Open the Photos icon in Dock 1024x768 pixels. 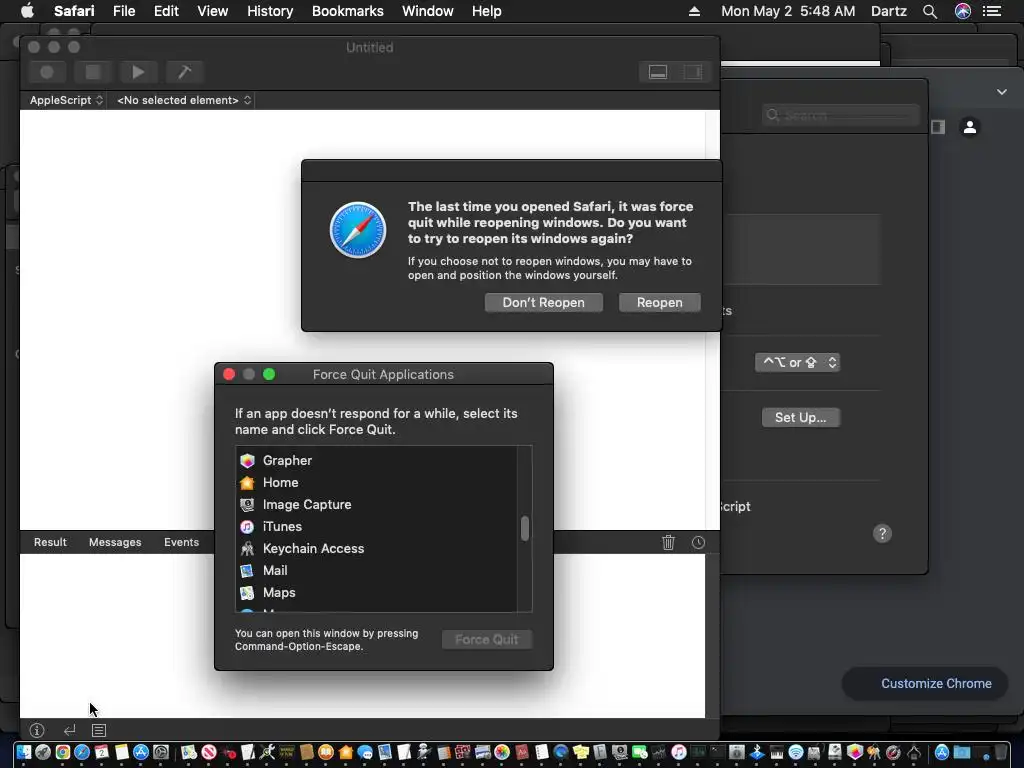point(502,752)
